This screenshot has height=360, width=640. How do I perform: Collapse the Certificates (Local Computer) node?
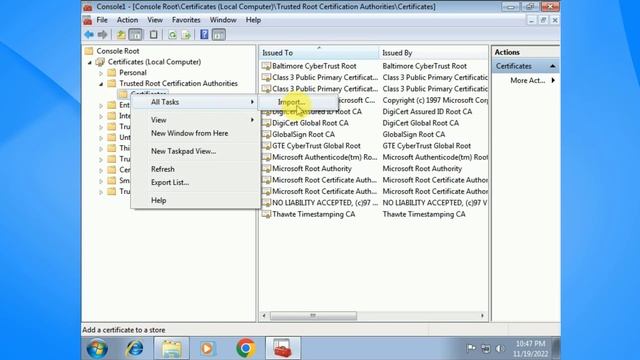(x=90, y=62)
